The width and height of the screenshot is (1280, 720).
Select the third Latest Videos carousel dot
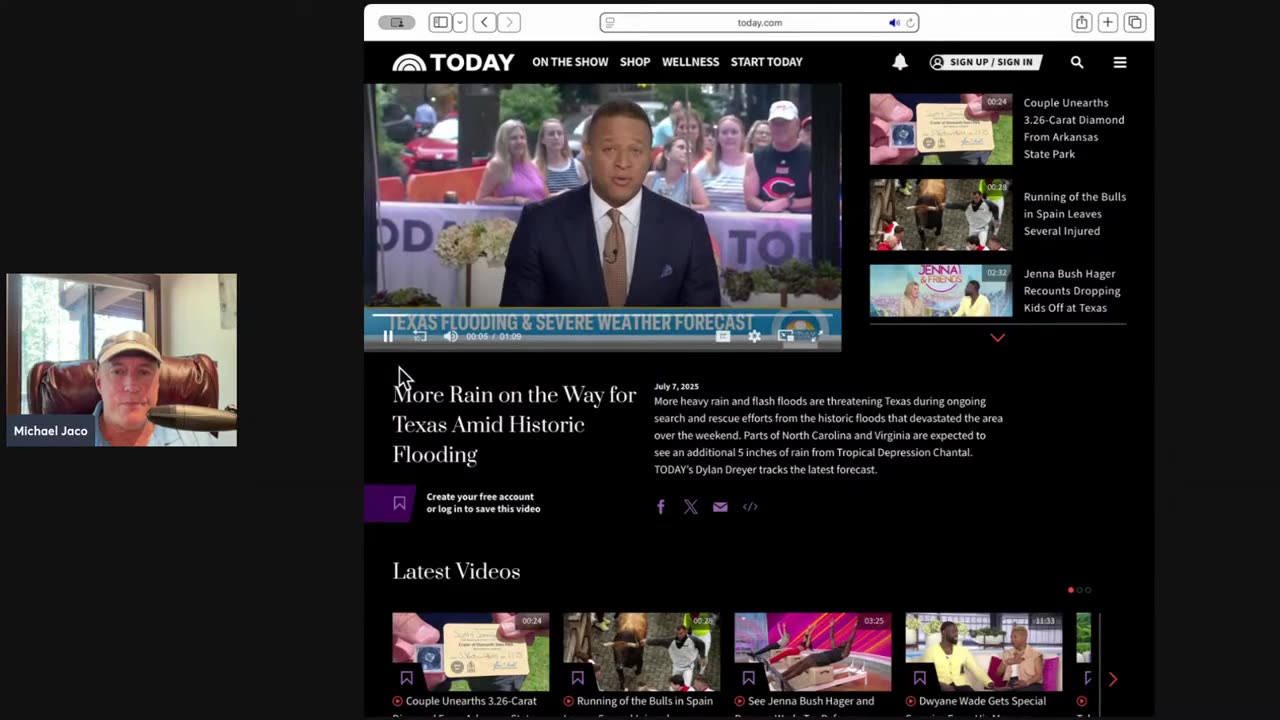[1088, 590]
